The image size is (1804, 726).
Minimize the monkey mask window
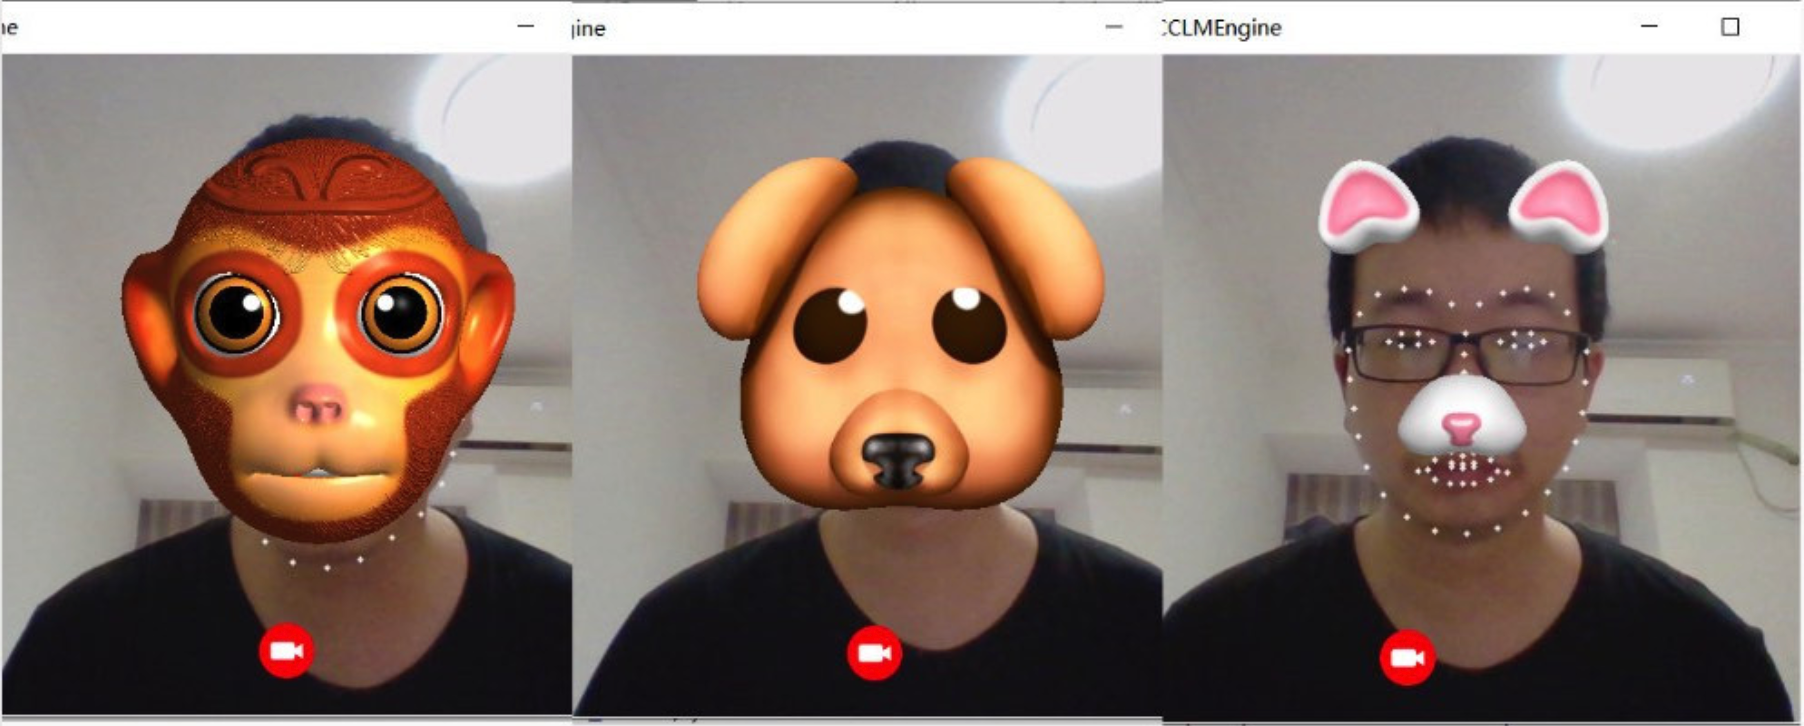tap(525, 26)
